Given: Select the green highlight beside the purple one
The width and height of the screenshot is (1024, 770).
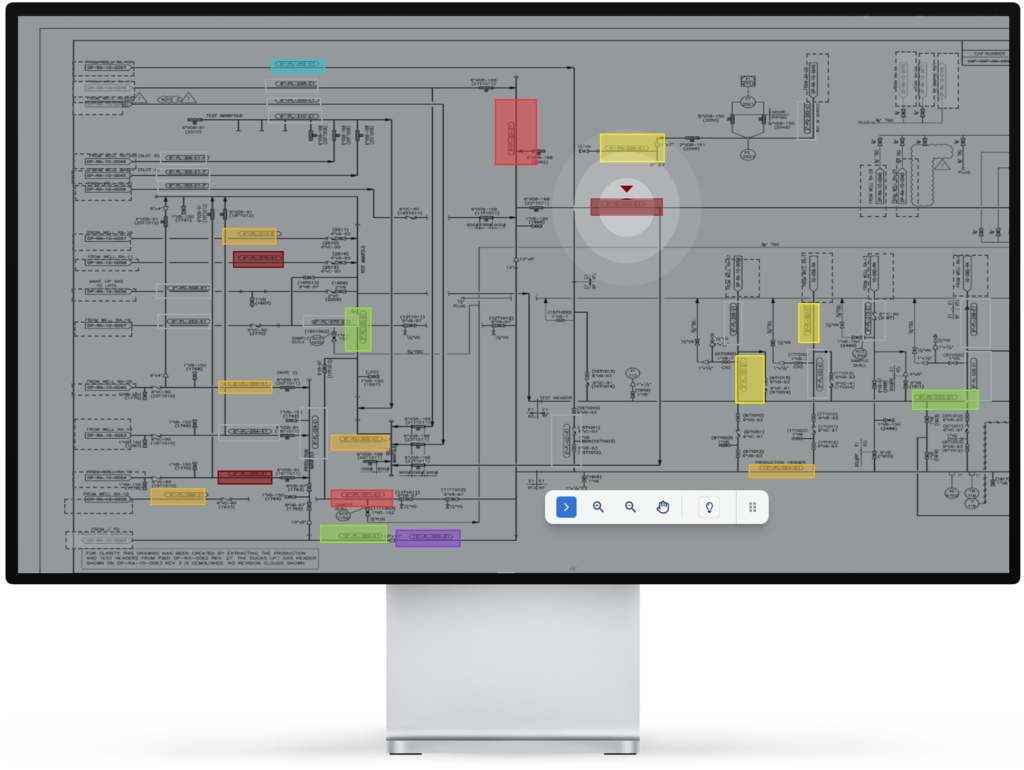Looking at the screenshot, I should (x=354, y=534).
